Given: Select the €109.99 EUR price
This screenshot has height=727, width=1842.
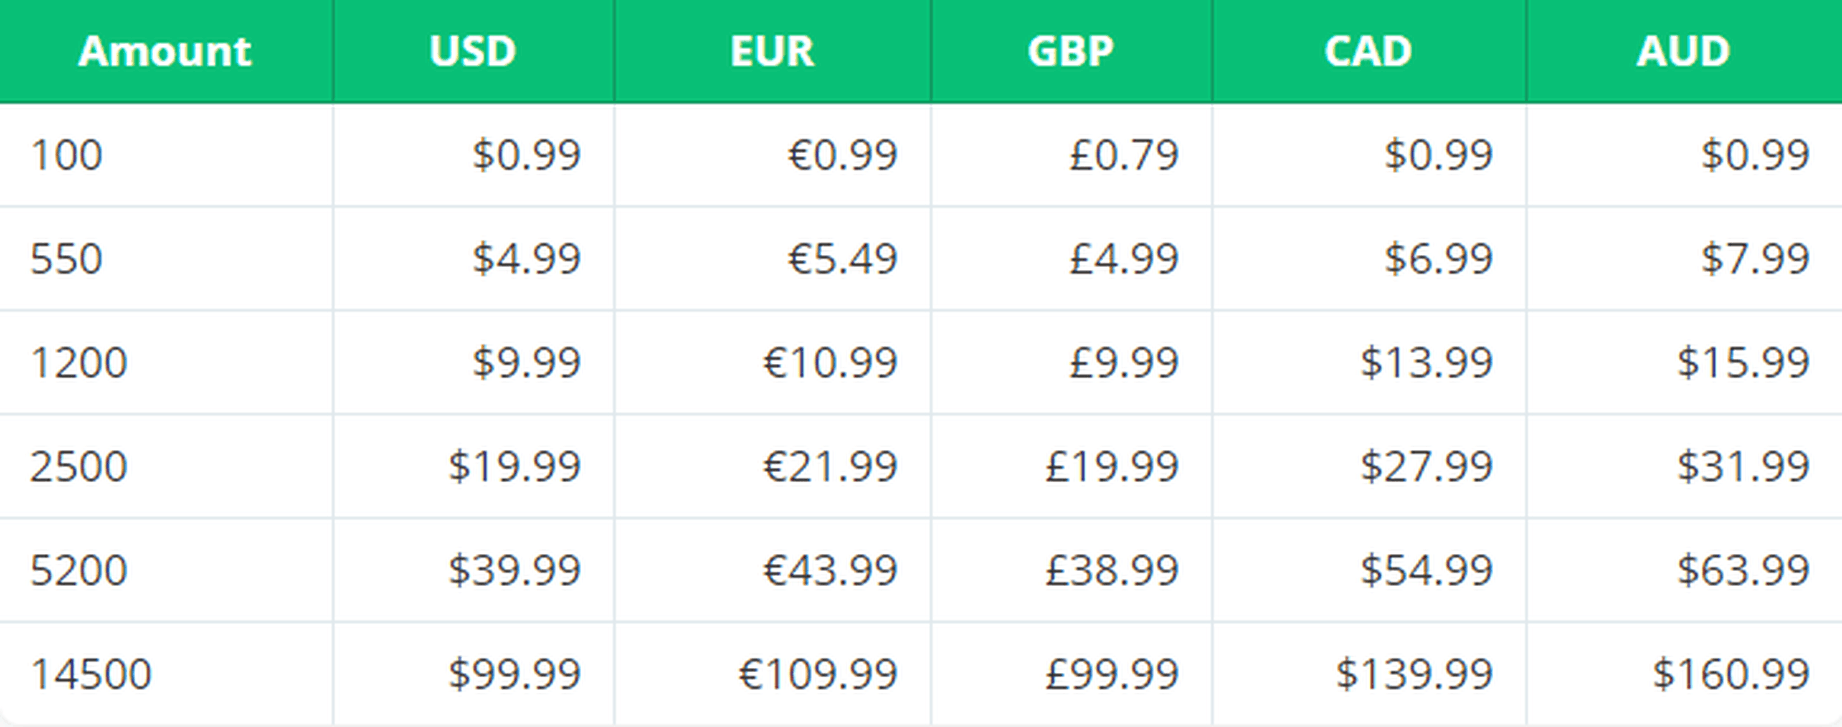Looking at the screenshot, I should (x=818, y=675).
